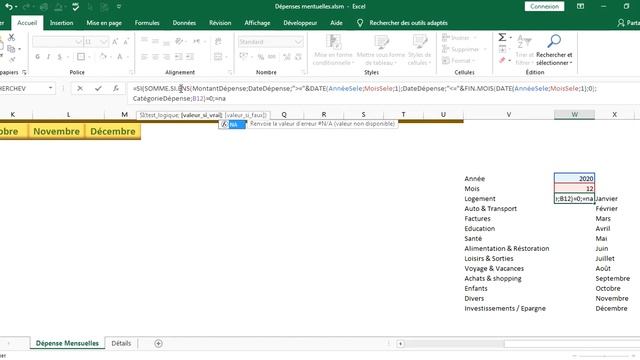Click the Increase font size icon

pyautogui.click(x=116, y=42)
